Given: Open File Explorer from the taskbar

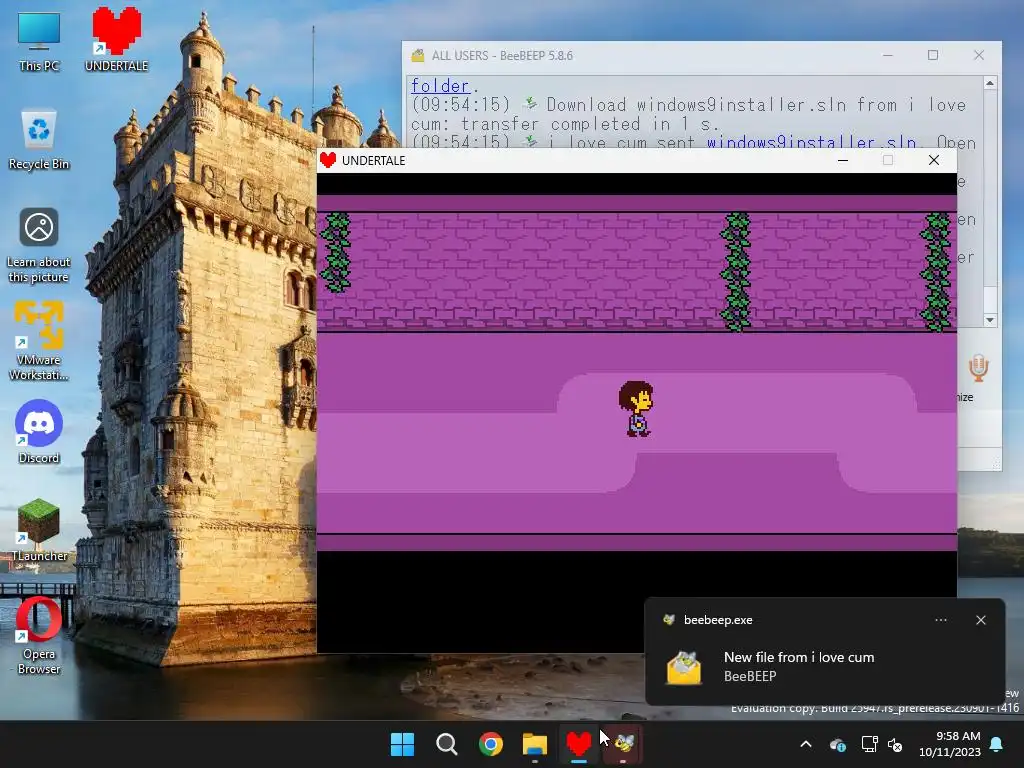Looking at the screenshot, I should click(x=534, y=744).
